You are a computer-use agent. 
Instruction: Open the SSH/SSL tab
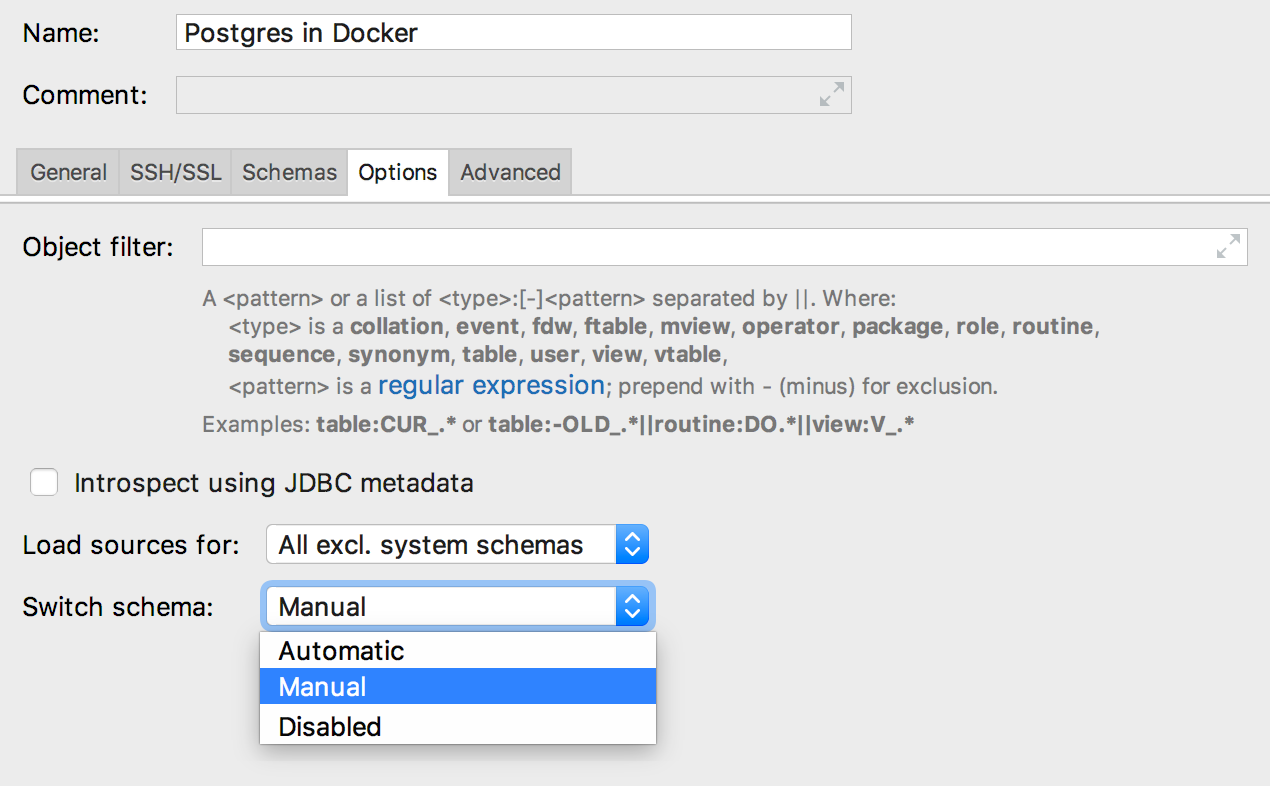pos(175,172)
